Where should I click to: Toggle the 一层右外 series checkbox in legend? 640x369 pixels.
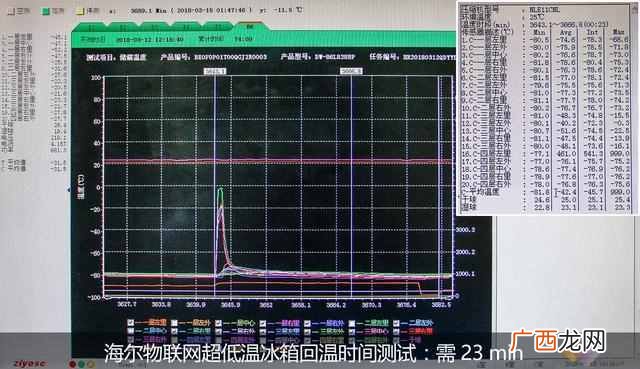click(307, 323)
